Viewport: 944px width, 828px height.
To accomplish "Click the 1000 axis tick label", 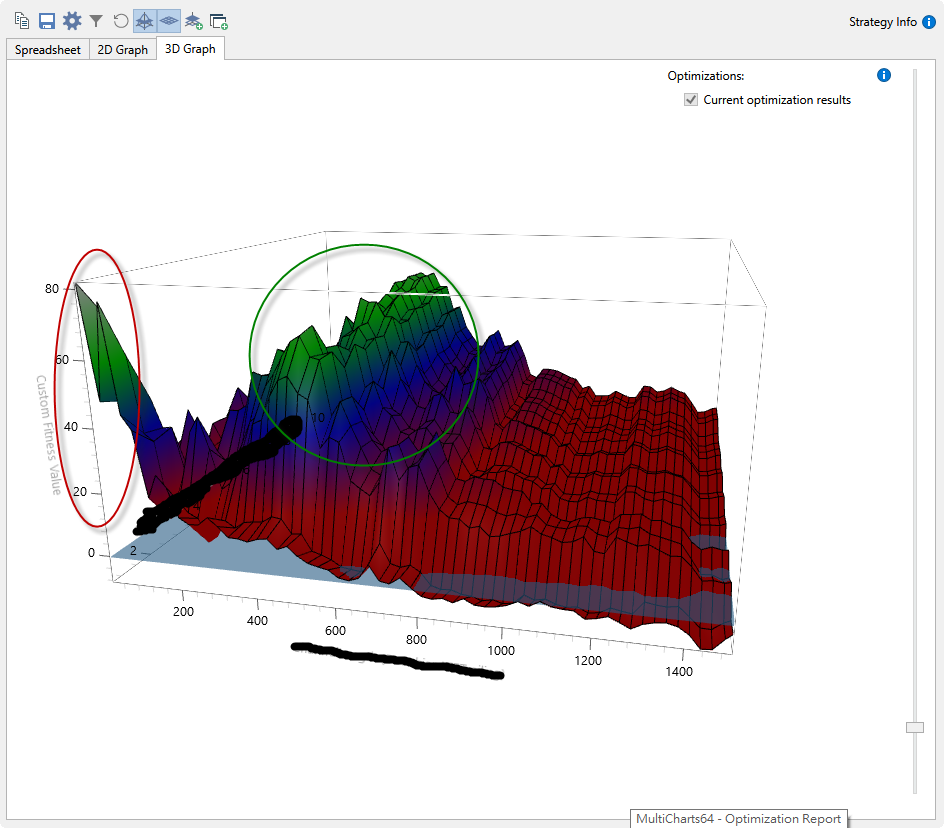I will pos(501,650).
